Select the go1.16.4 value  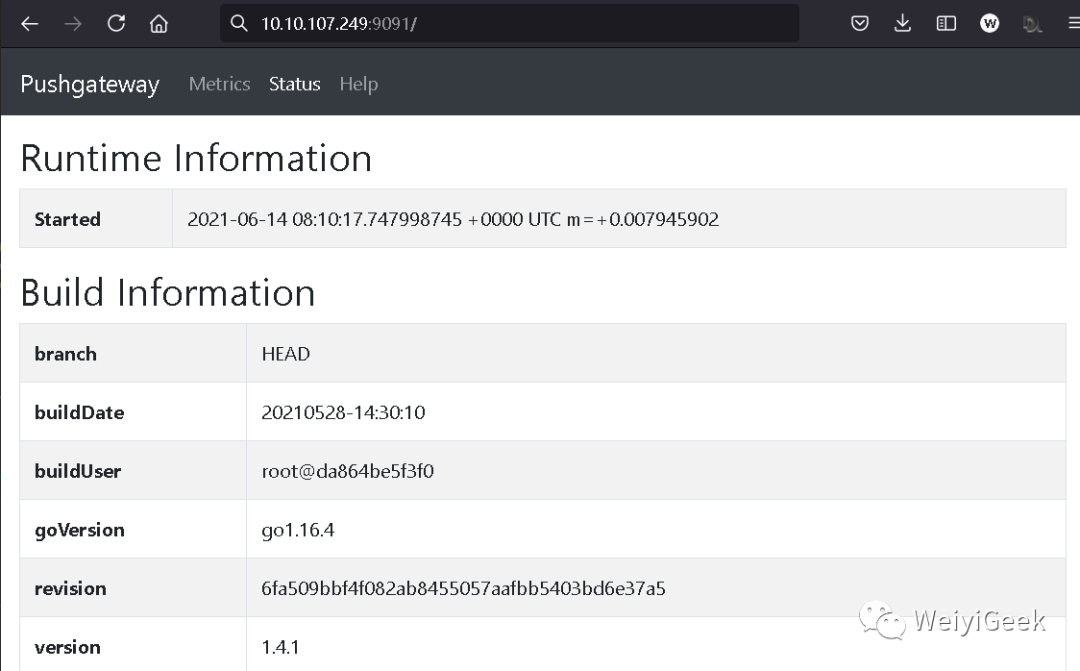pos(298,530)
